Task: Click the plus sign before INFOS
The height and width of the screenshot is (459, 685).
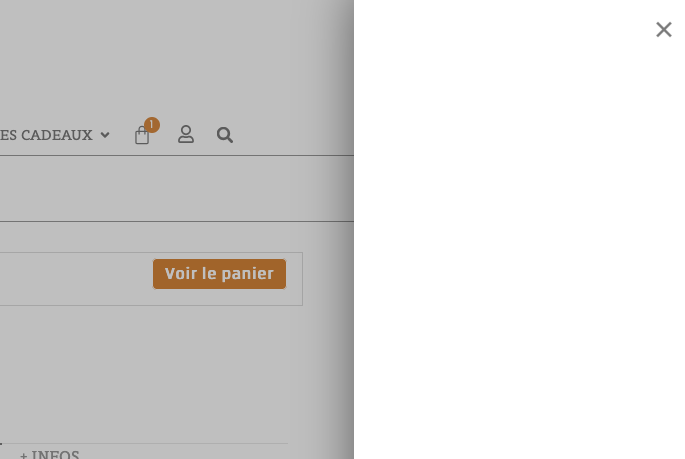Action: pyautogui.click(x=24, y=456)
